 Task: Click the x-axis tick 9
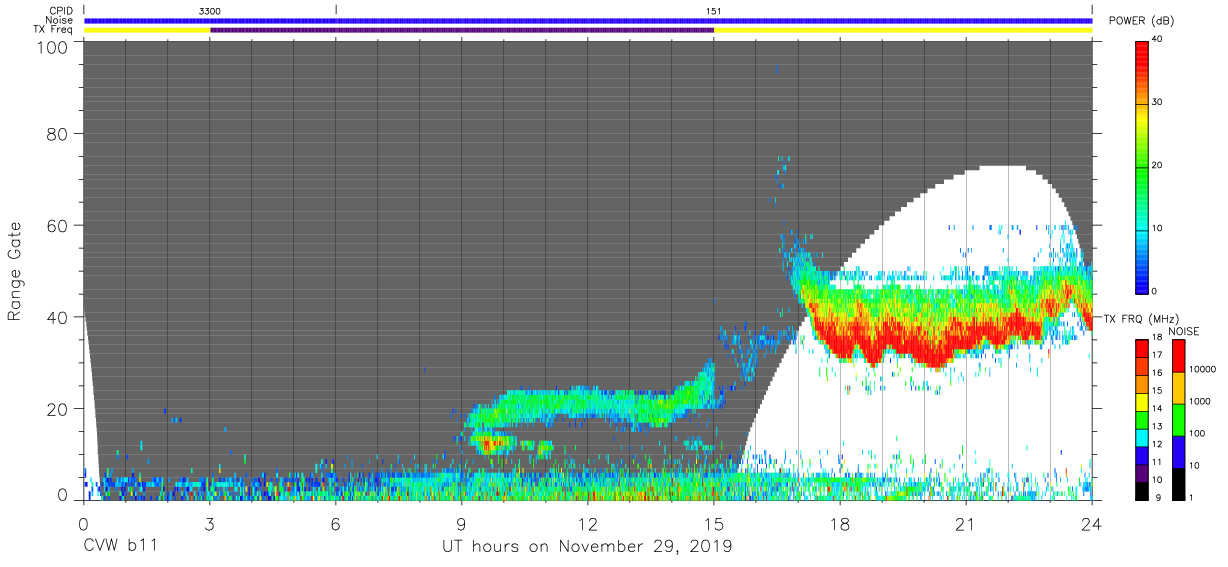pos(462,523)
